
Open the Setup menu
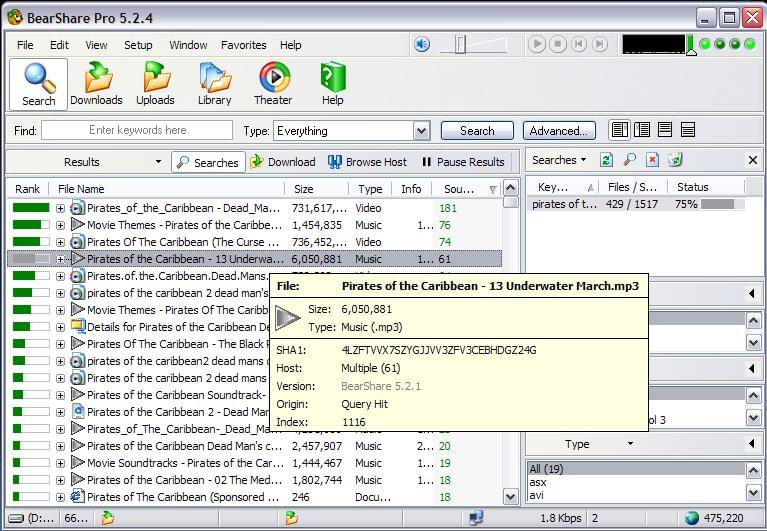coord(138,45)
